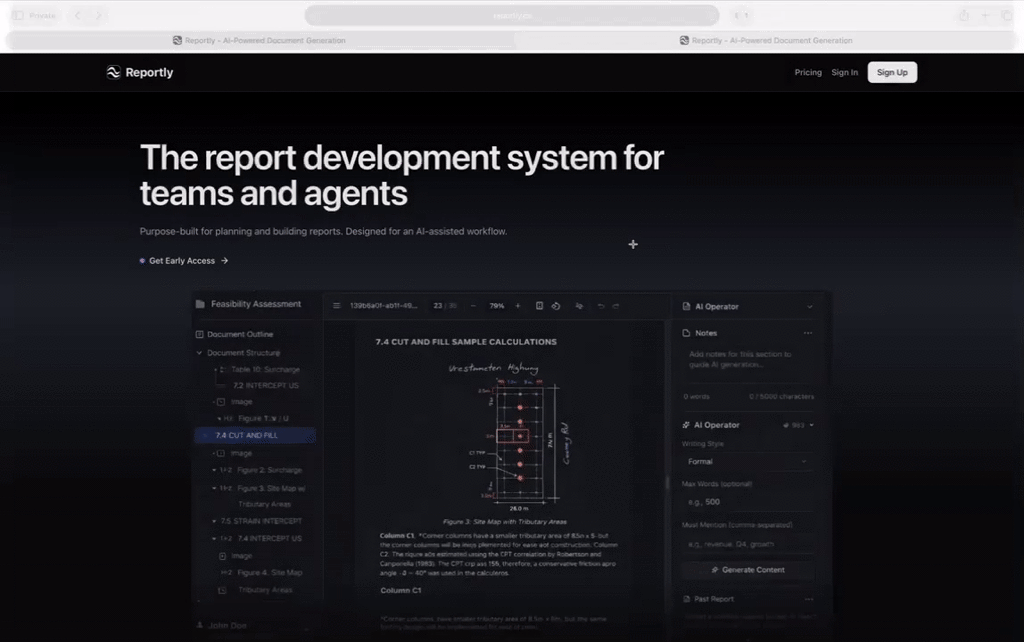
Task: Click the hamburger menu icon in document toolbar
Action: (337, 306)
